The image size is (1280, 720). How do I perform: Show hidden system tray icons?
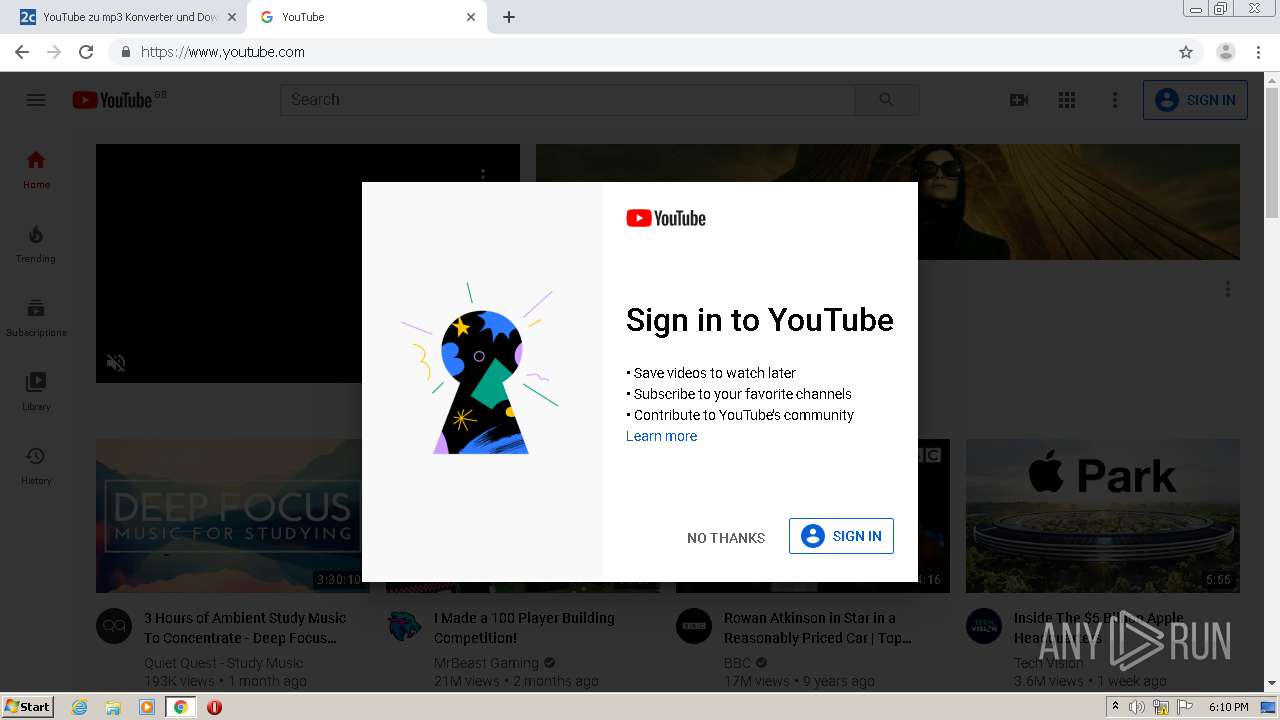click(1115, 707)
